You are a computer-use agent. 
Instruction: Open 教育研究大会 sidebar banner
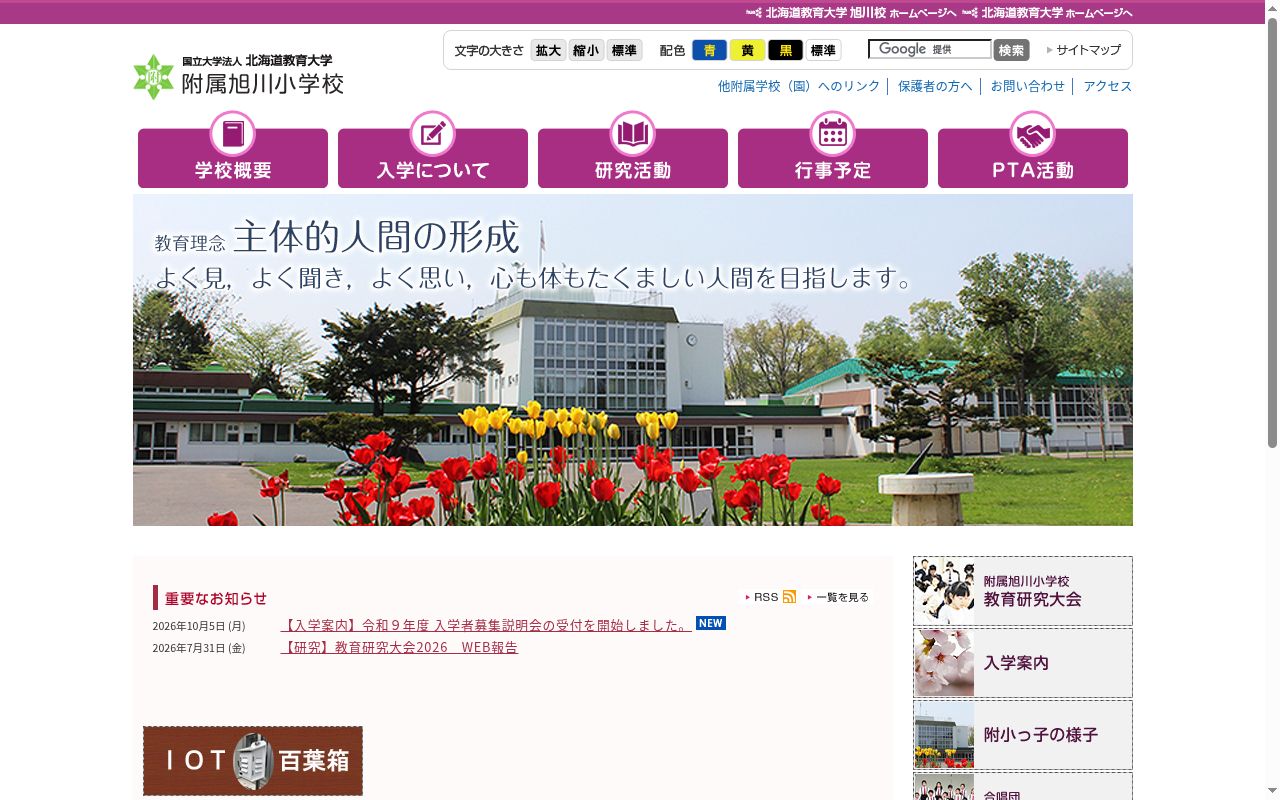click(x=1023, y=591)
